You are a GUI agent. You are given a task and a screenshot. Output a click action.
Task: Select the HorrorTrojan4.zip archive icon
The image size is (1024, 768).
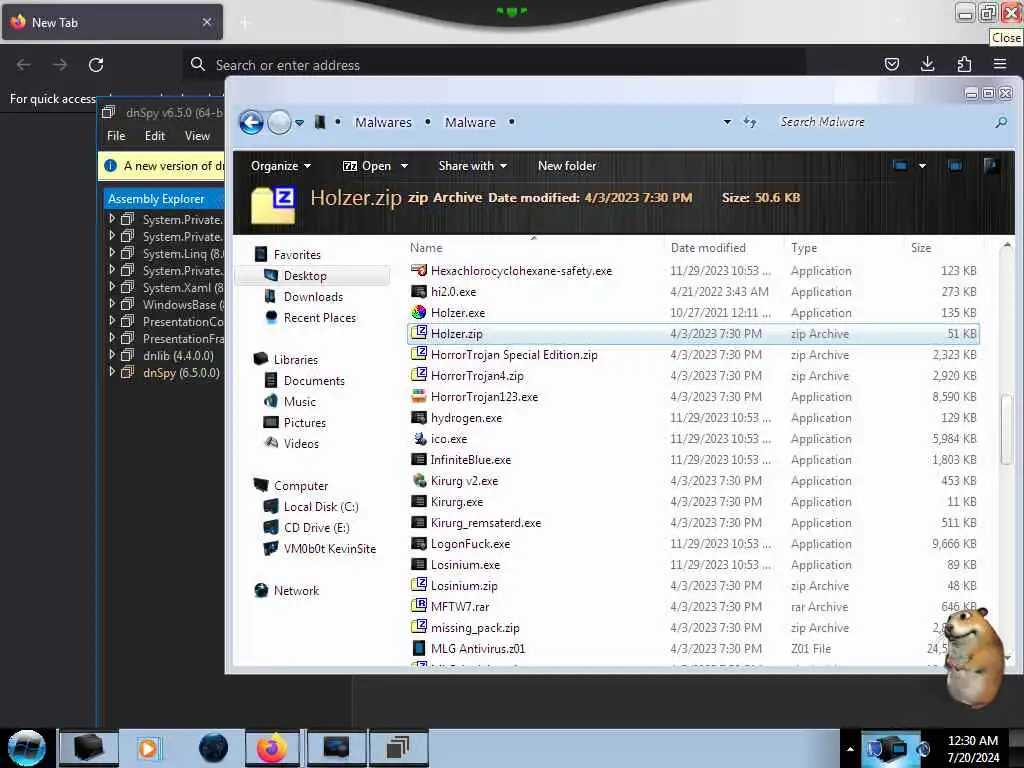click(419, 376)
